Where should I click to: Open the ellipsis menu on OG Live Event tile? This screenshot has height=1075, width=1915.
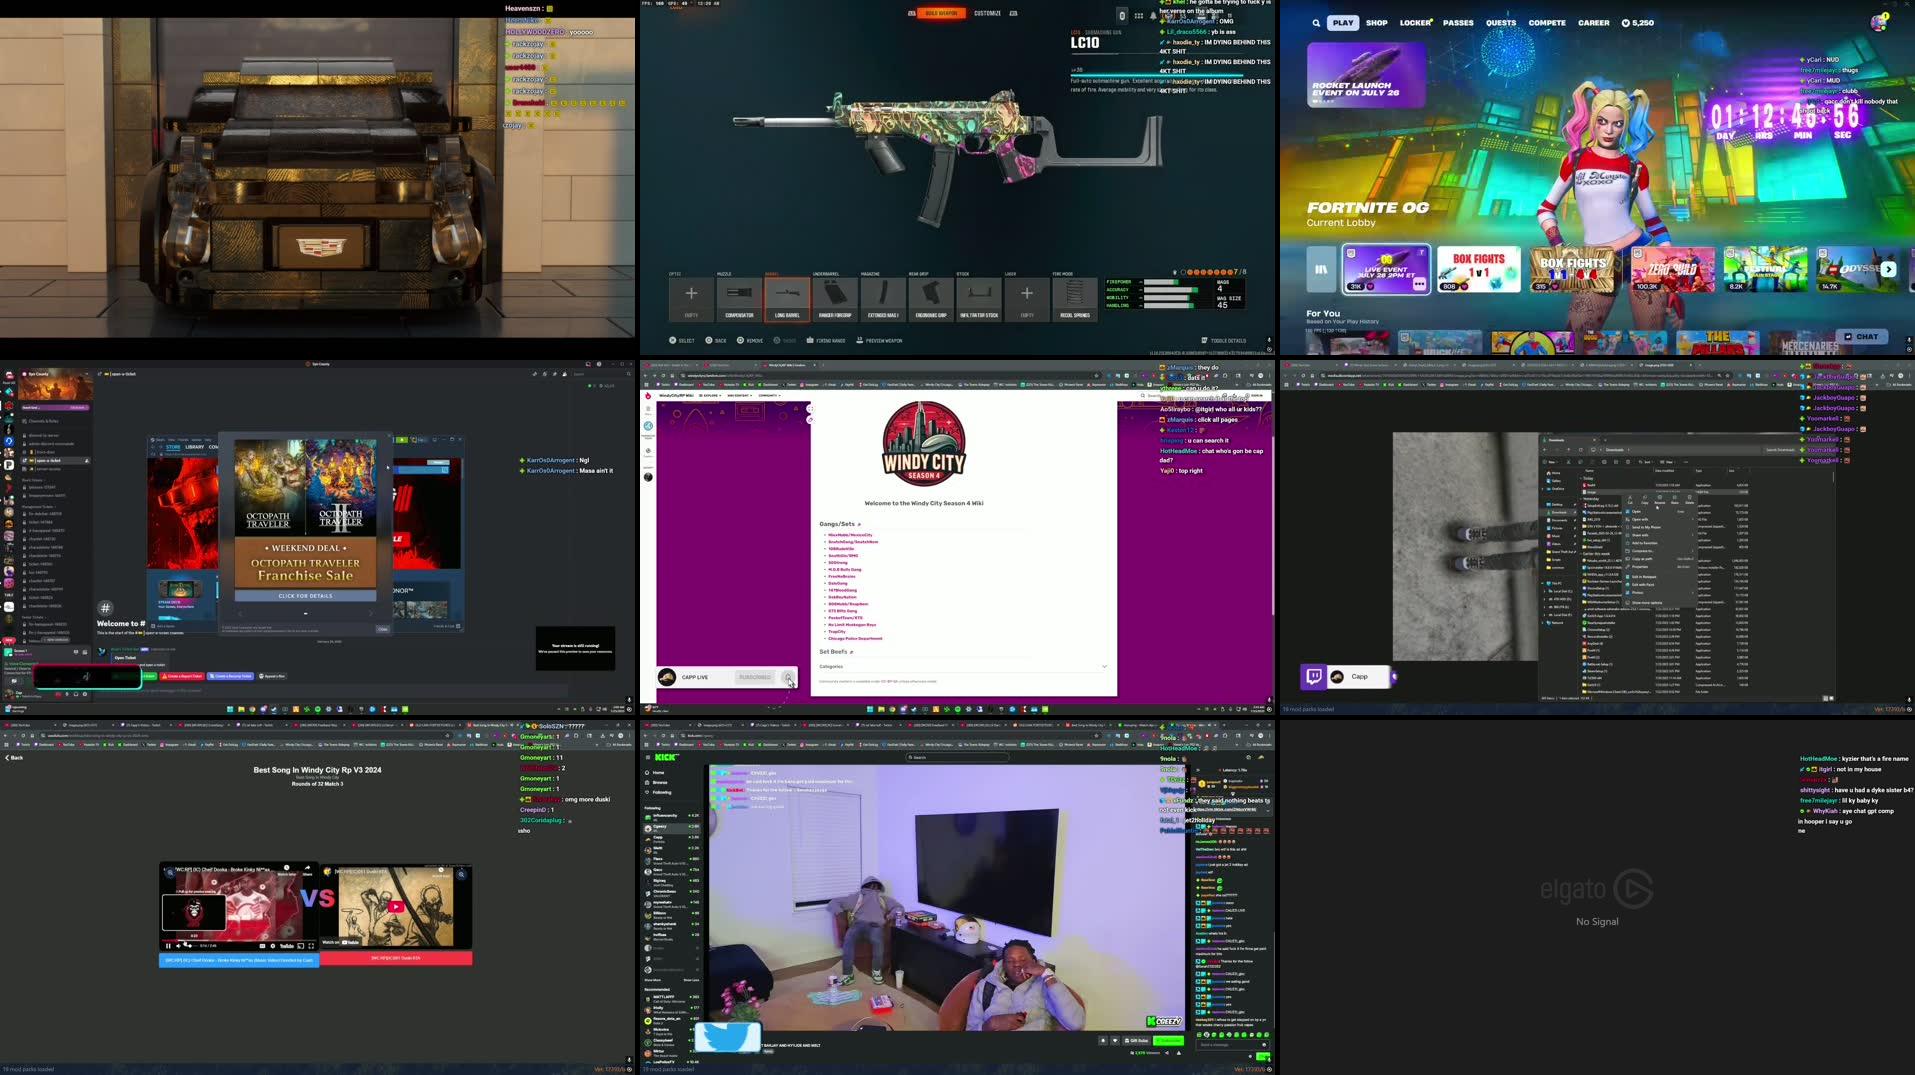[x=1419, y=284]
